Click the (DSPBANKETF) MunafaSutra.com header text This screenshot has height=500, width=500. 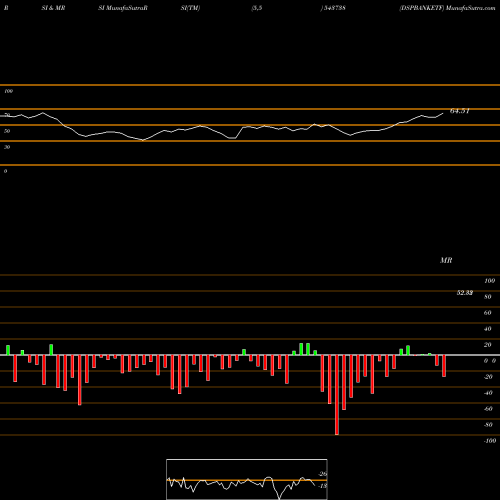coord(447,8)
